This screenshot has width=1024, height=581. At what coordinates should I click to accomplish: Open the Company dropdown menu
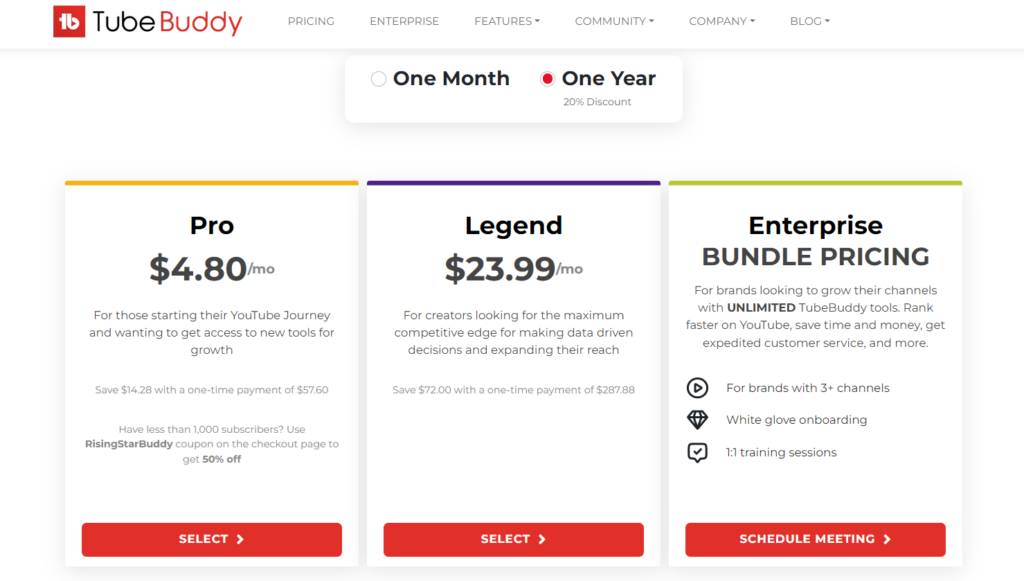click(722, 21)
